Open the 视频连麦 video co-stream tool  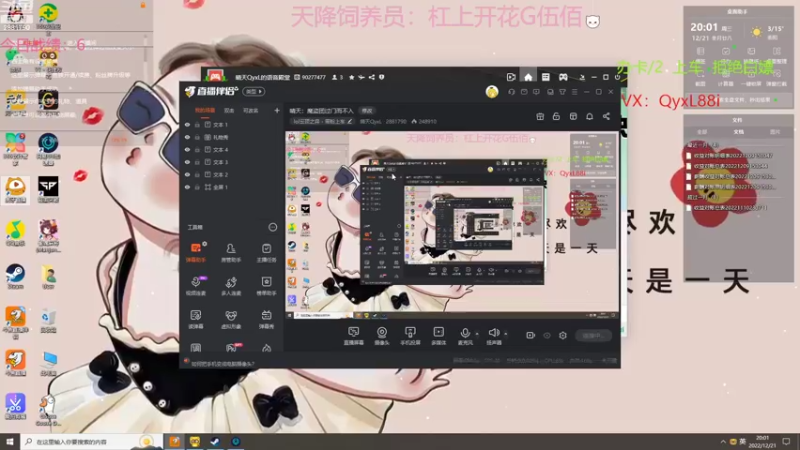coord(196,286)
